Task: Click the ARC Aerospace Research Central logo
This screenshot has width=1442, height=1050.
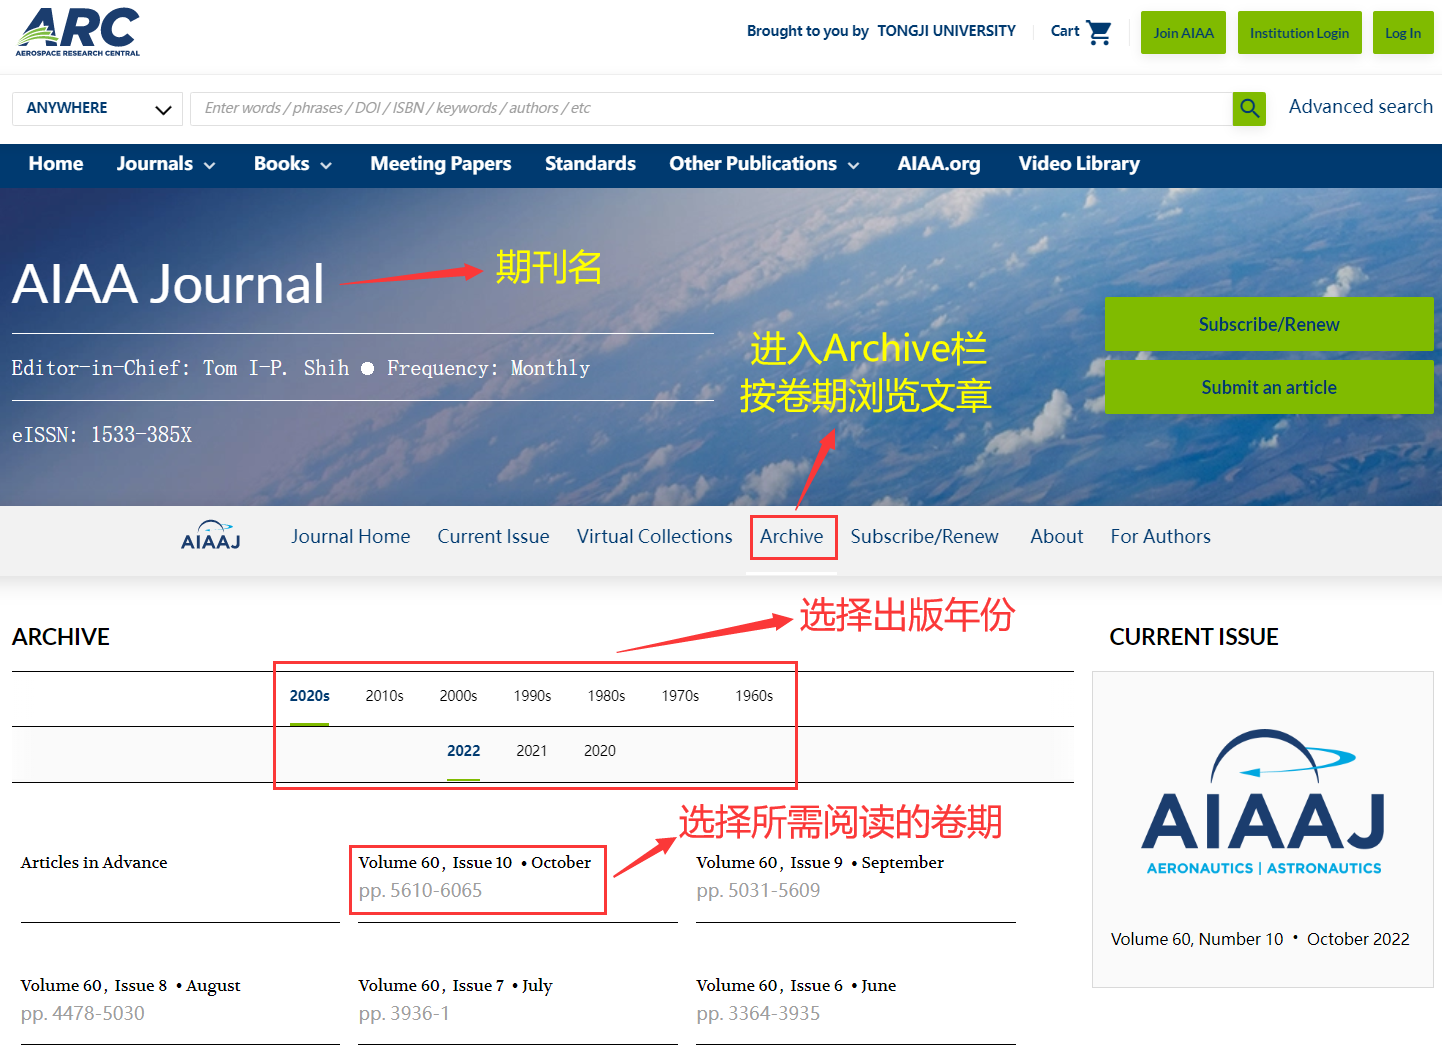Action: coord(78,32)
